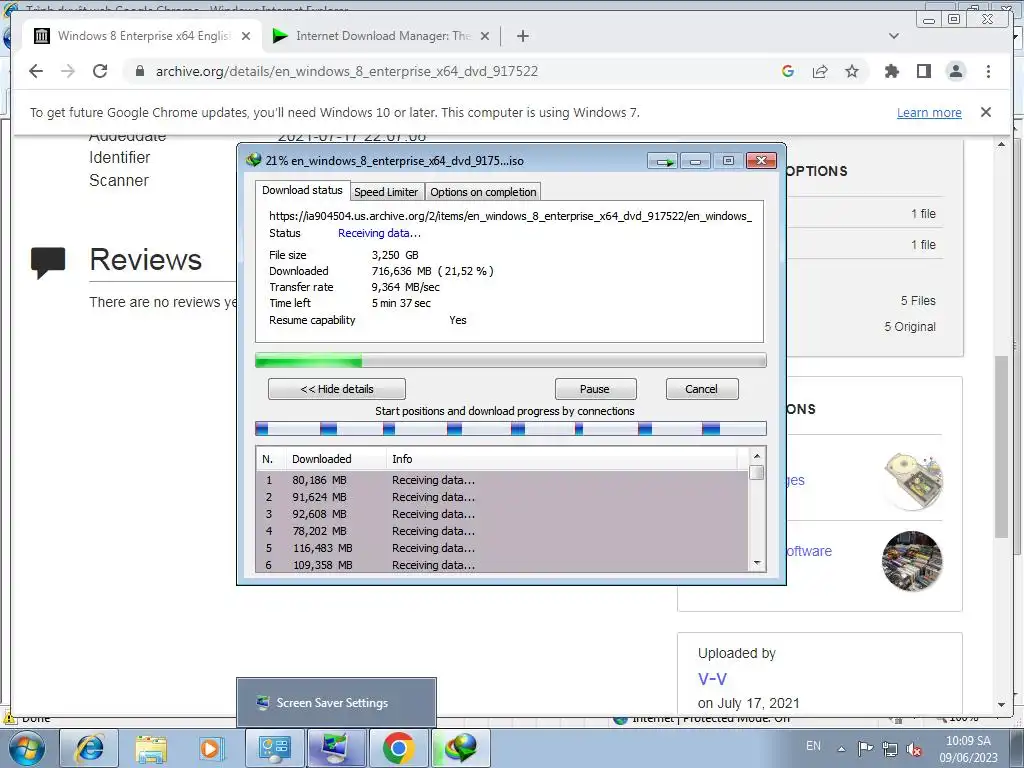Open a new Chrome tab
Viewport: 1024px width, 768px height.
coord(522,36)
